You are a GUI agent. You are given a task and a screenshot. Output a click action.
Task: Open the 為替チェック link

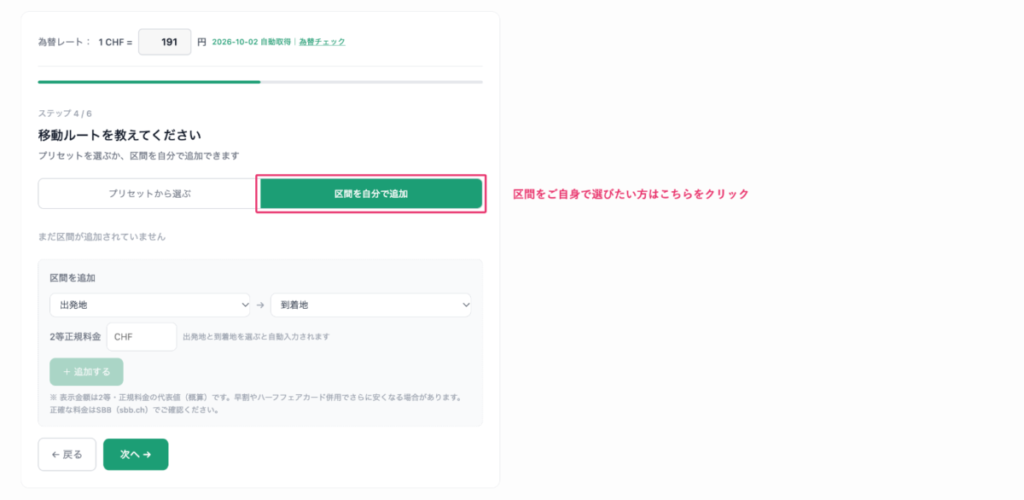pyautogui.click(x=322, y=42)
